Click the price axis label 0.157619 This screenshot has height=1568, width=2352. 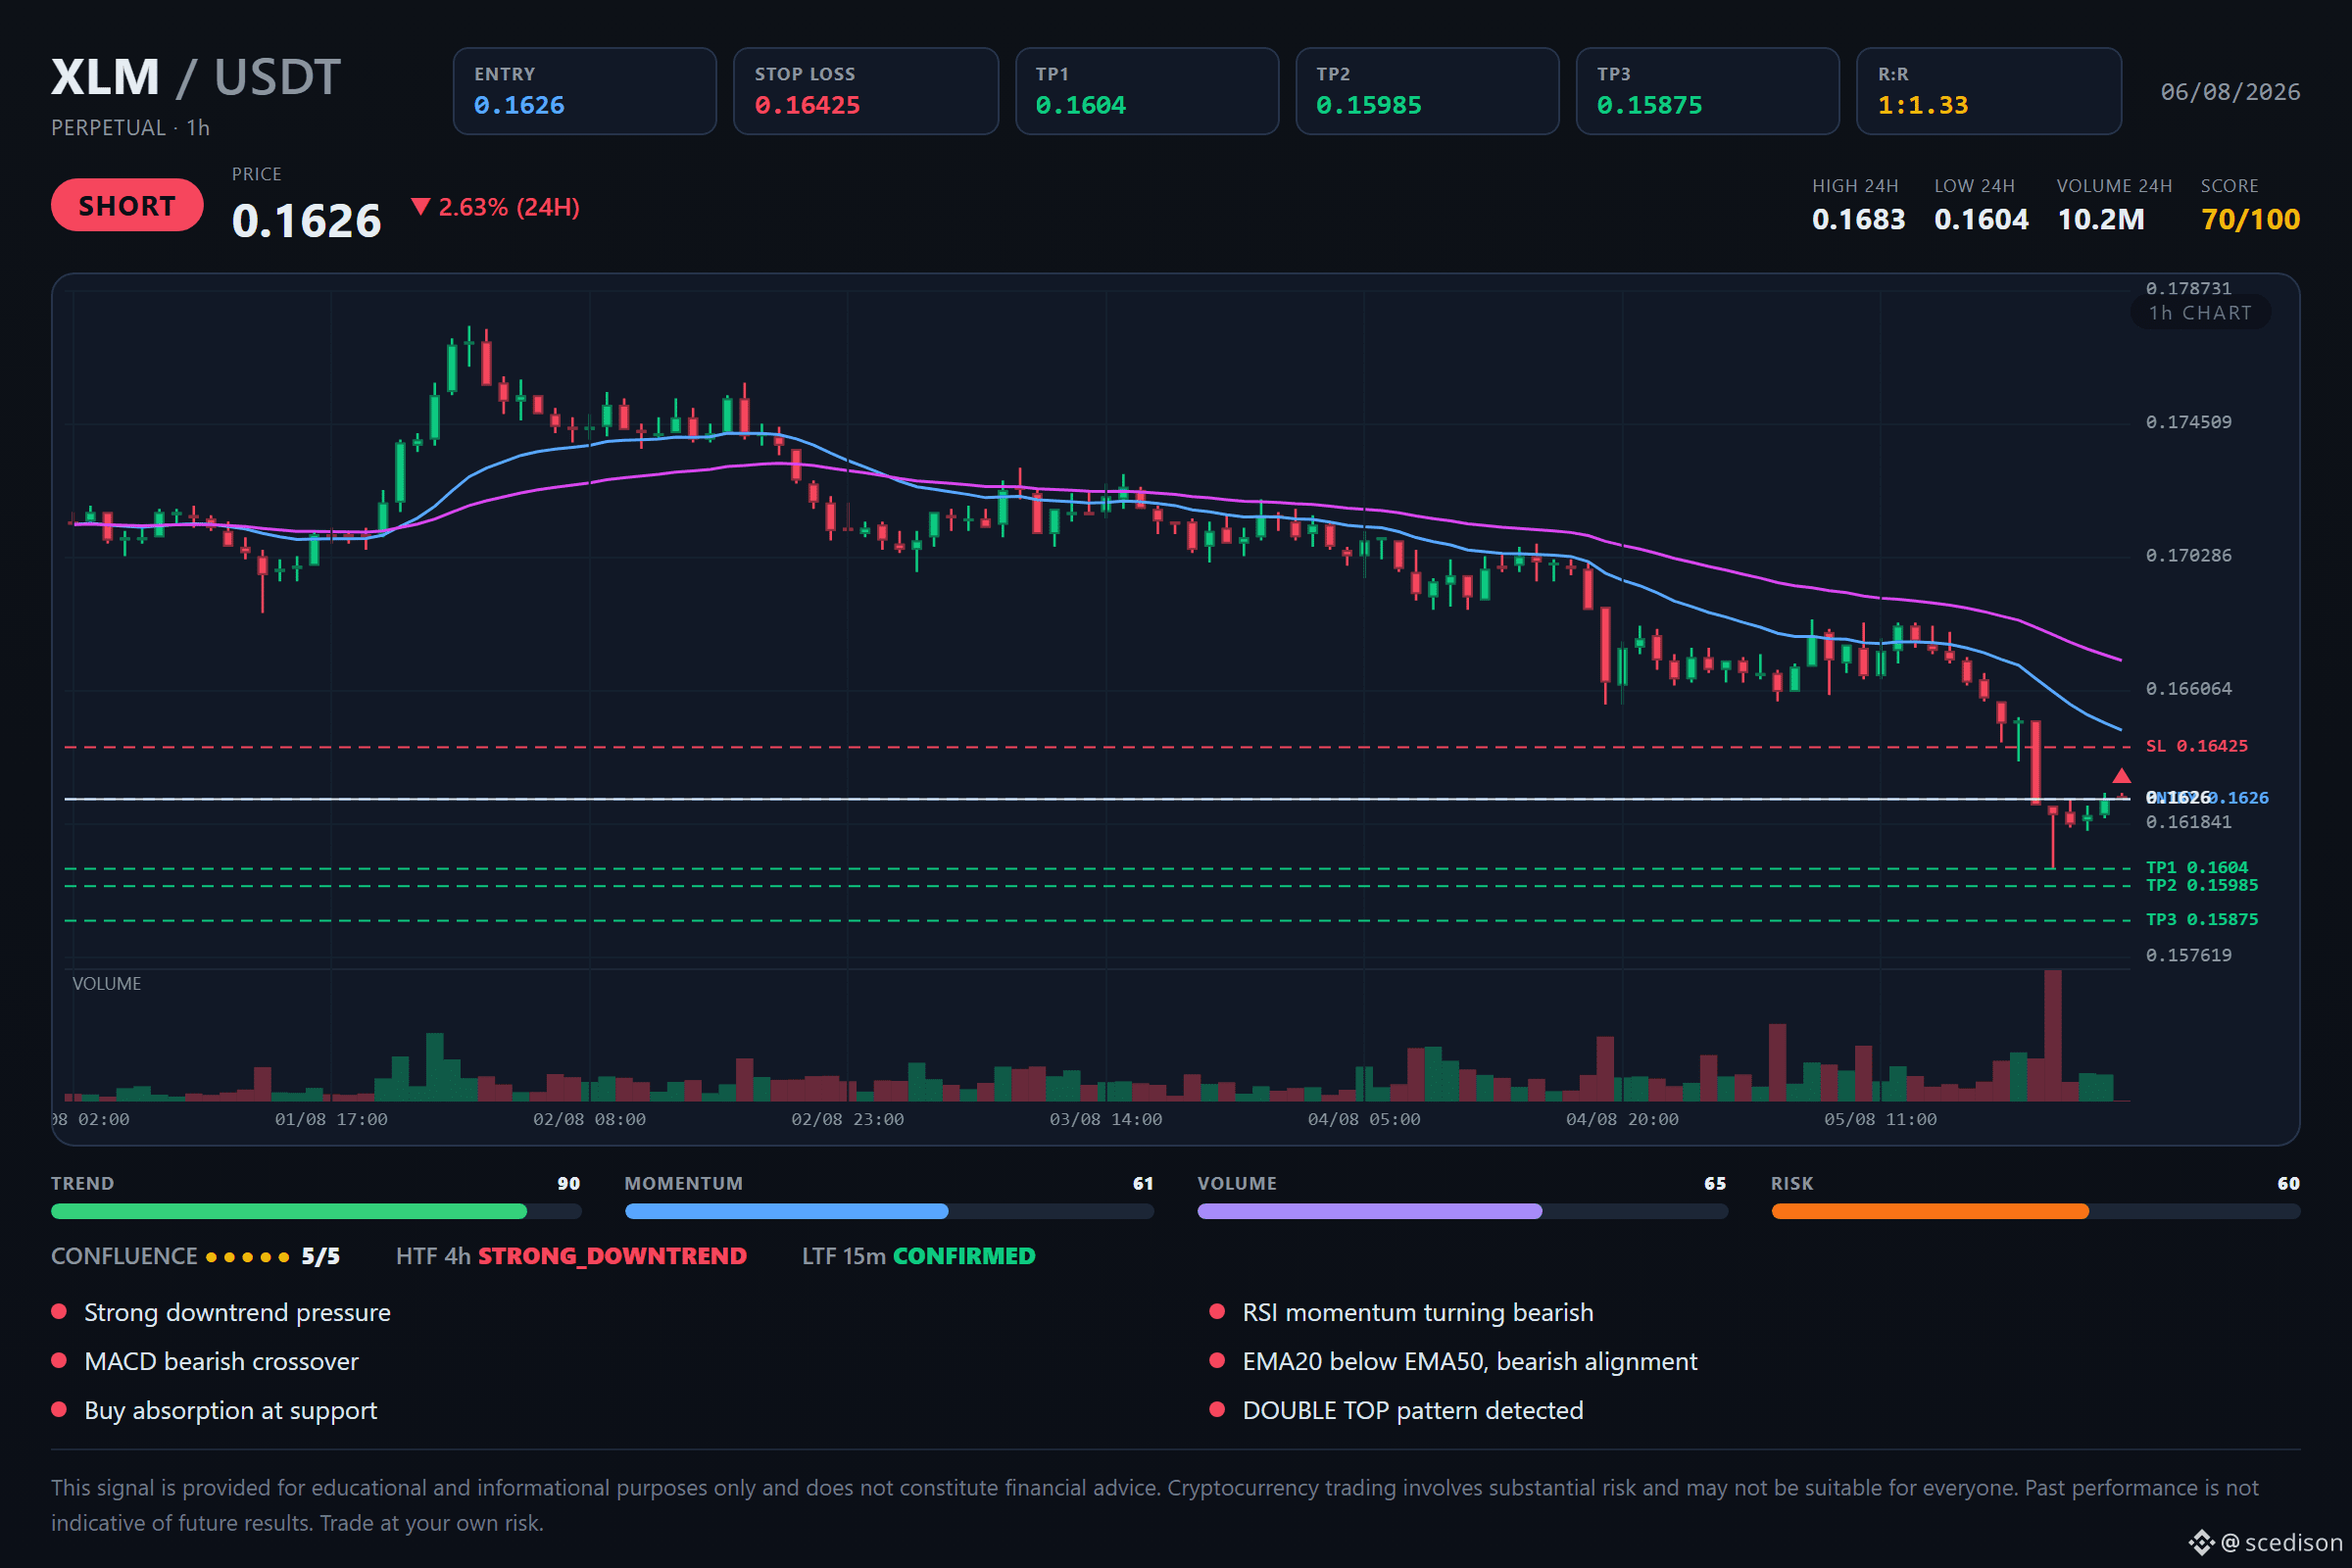(2188, 955)
